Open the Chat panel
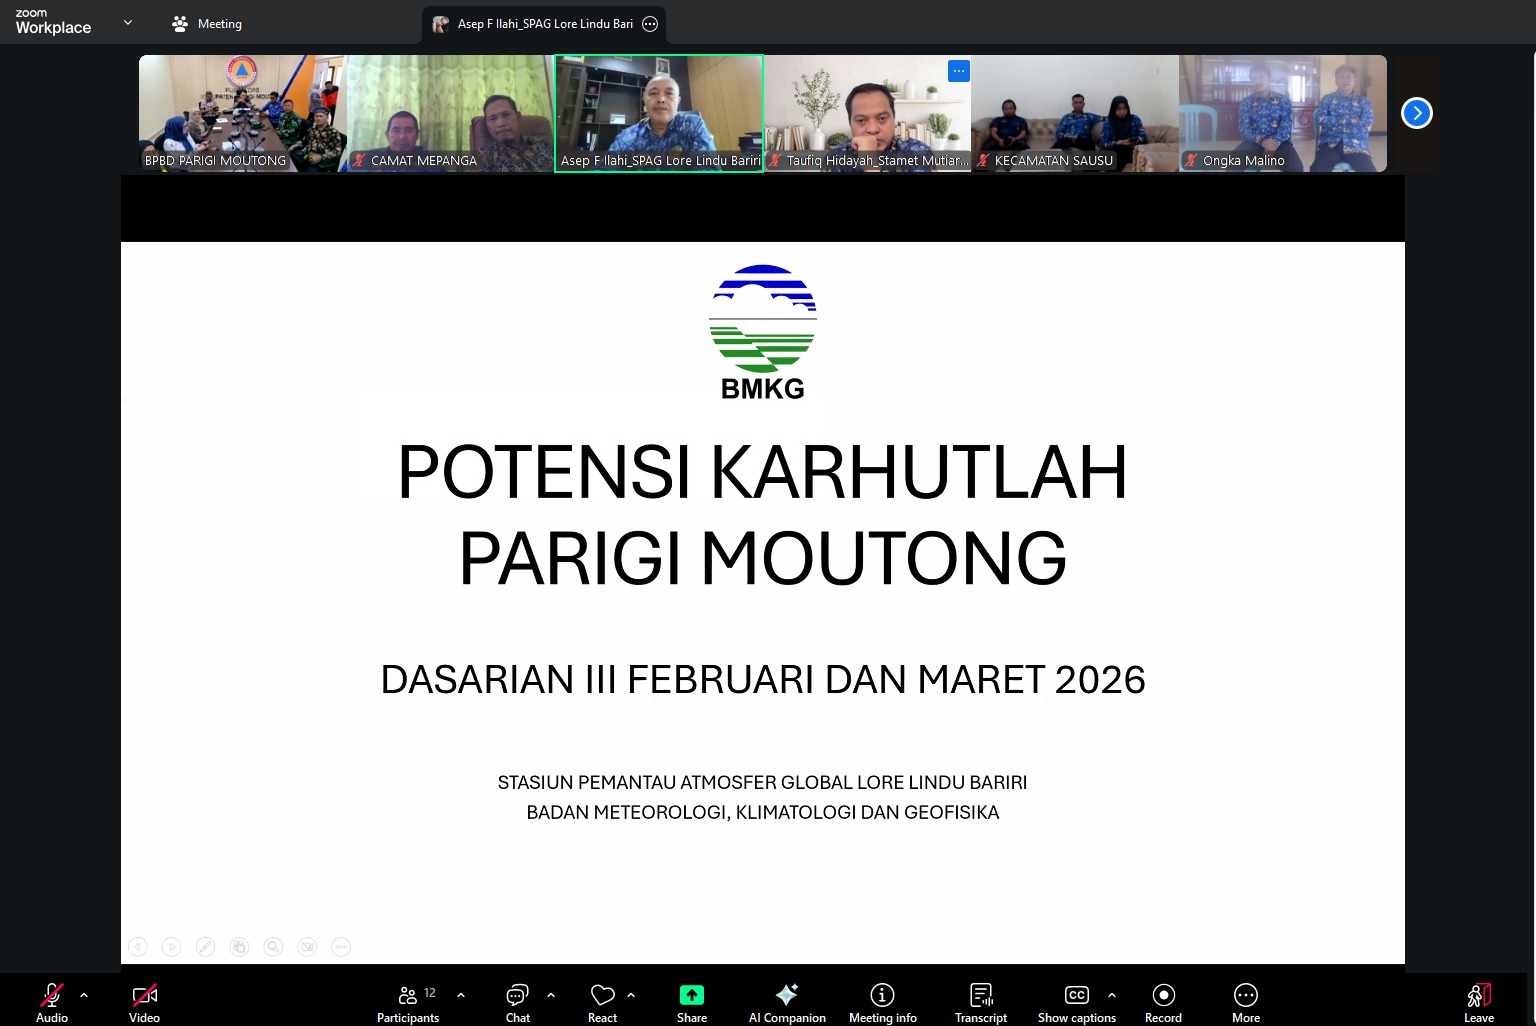Image resolution: width=1536 pixels, height=1026 pixels. (517, 1002)
